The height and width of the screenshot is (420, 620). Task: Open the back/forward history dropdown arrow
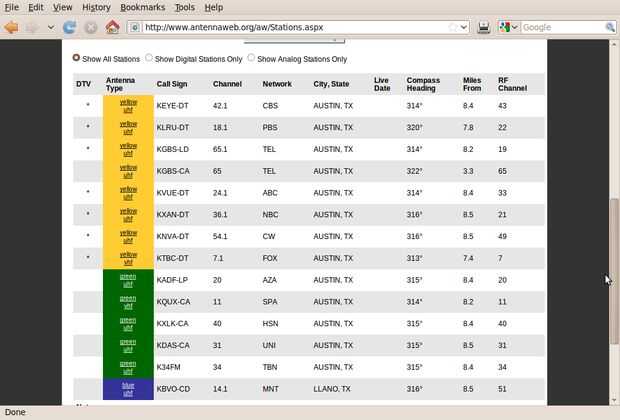pyautogui.click(x=51, y=27)
